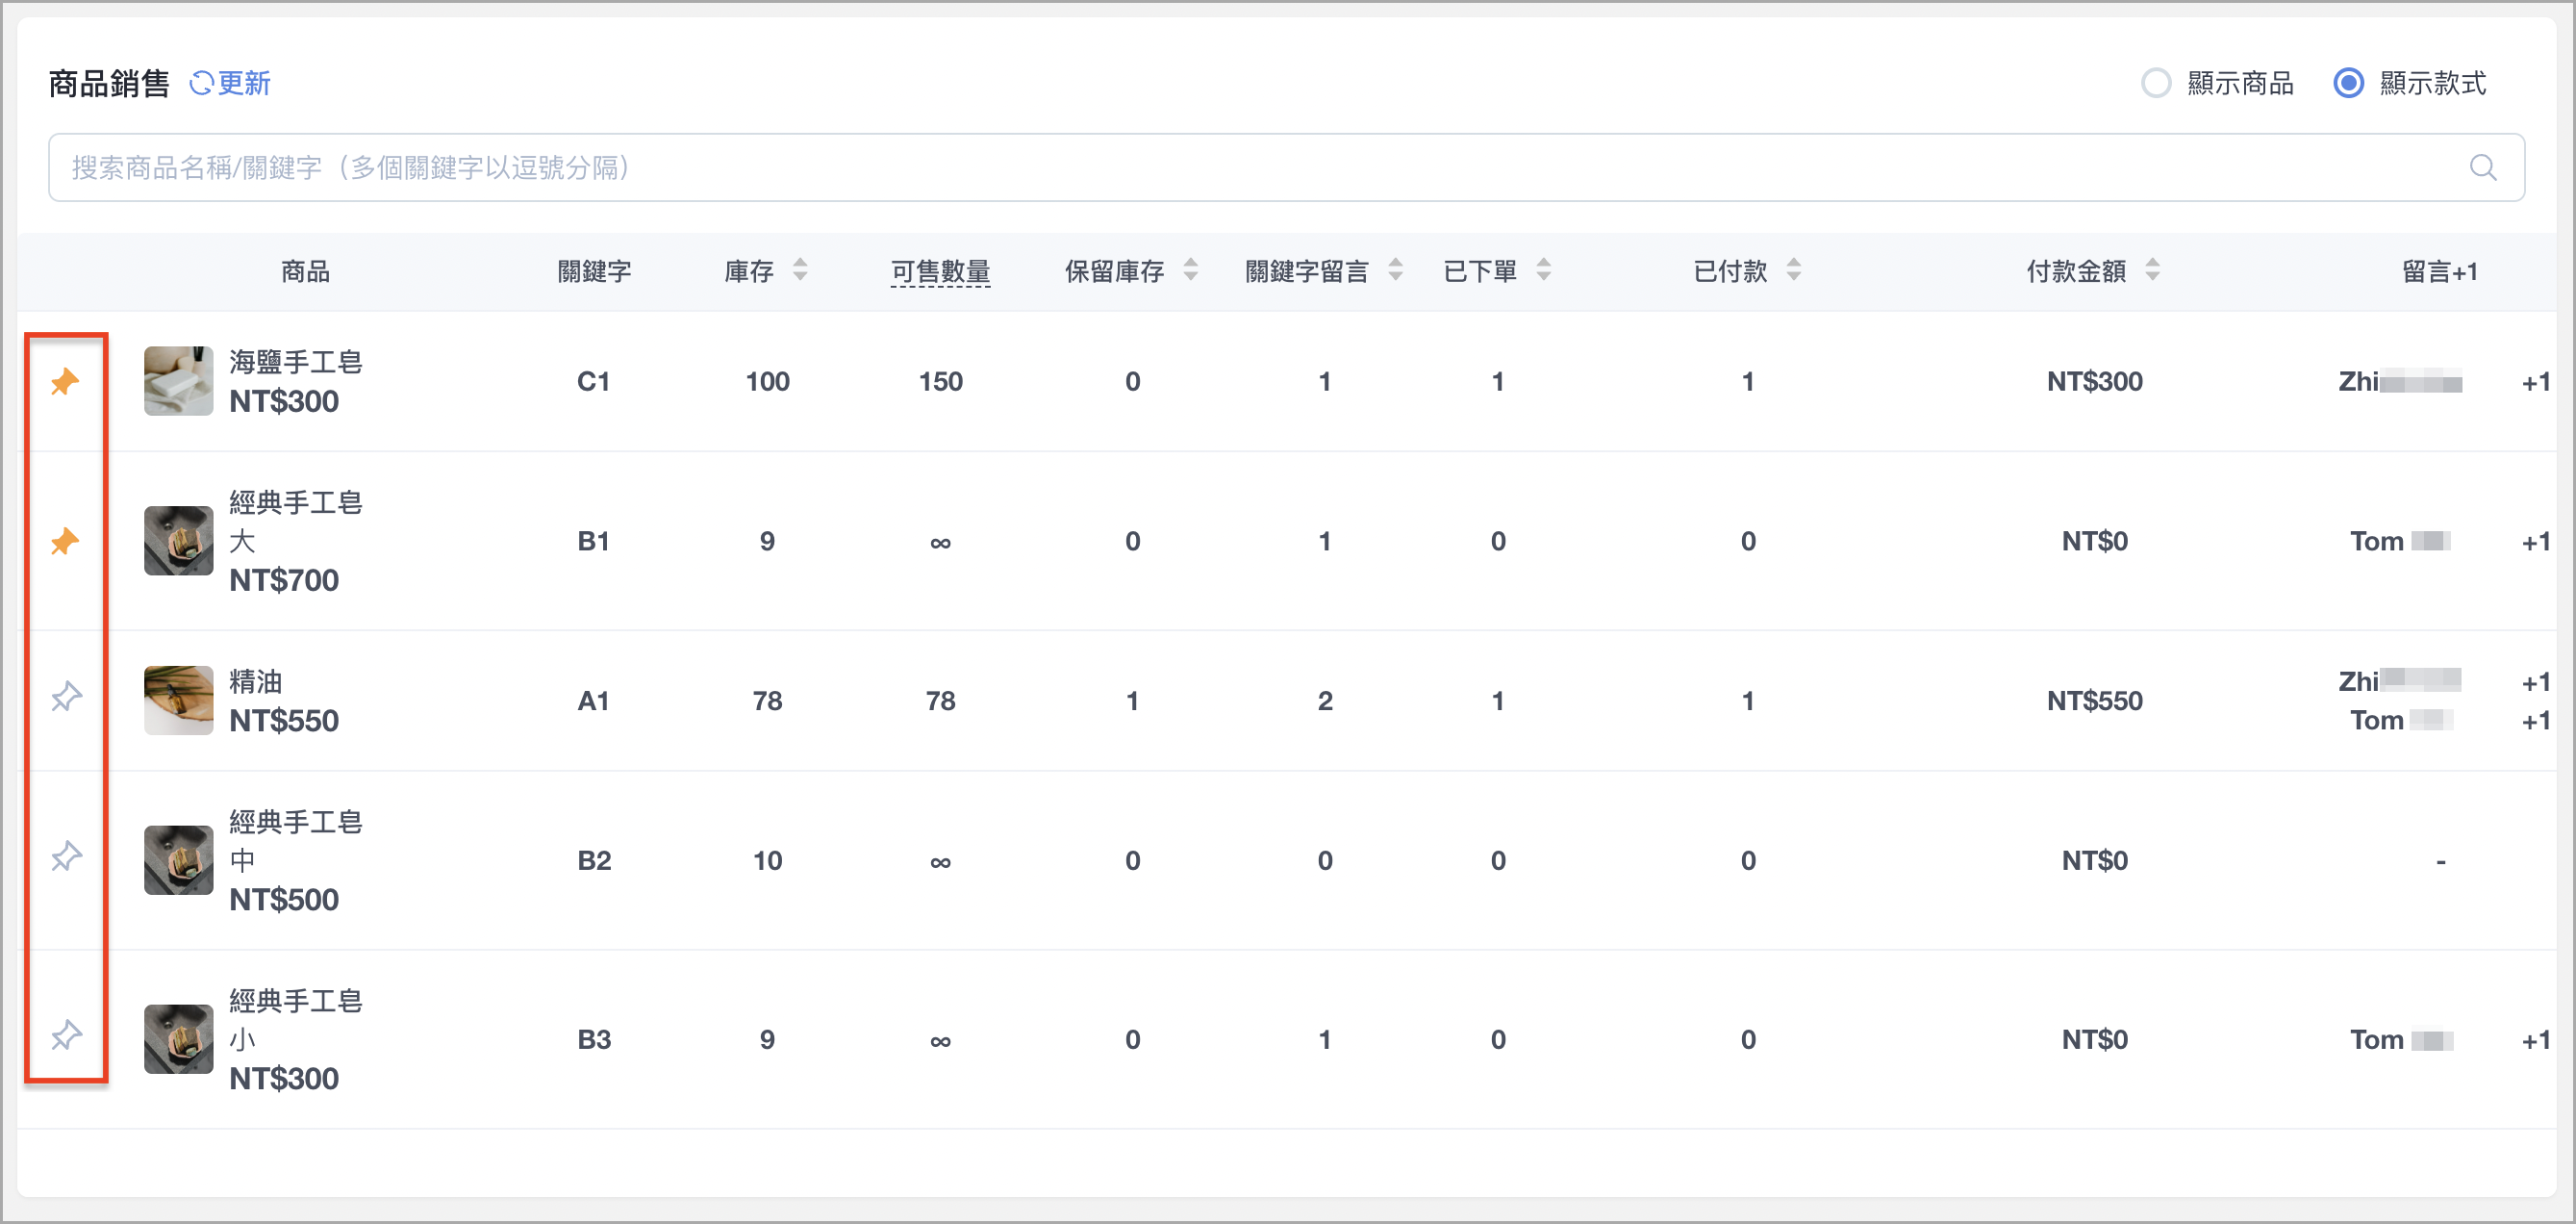This screenshot has width=2576, height=1224.
Task: Click the 海鹽手工皂 product name
Action: [x=295, y=362]
